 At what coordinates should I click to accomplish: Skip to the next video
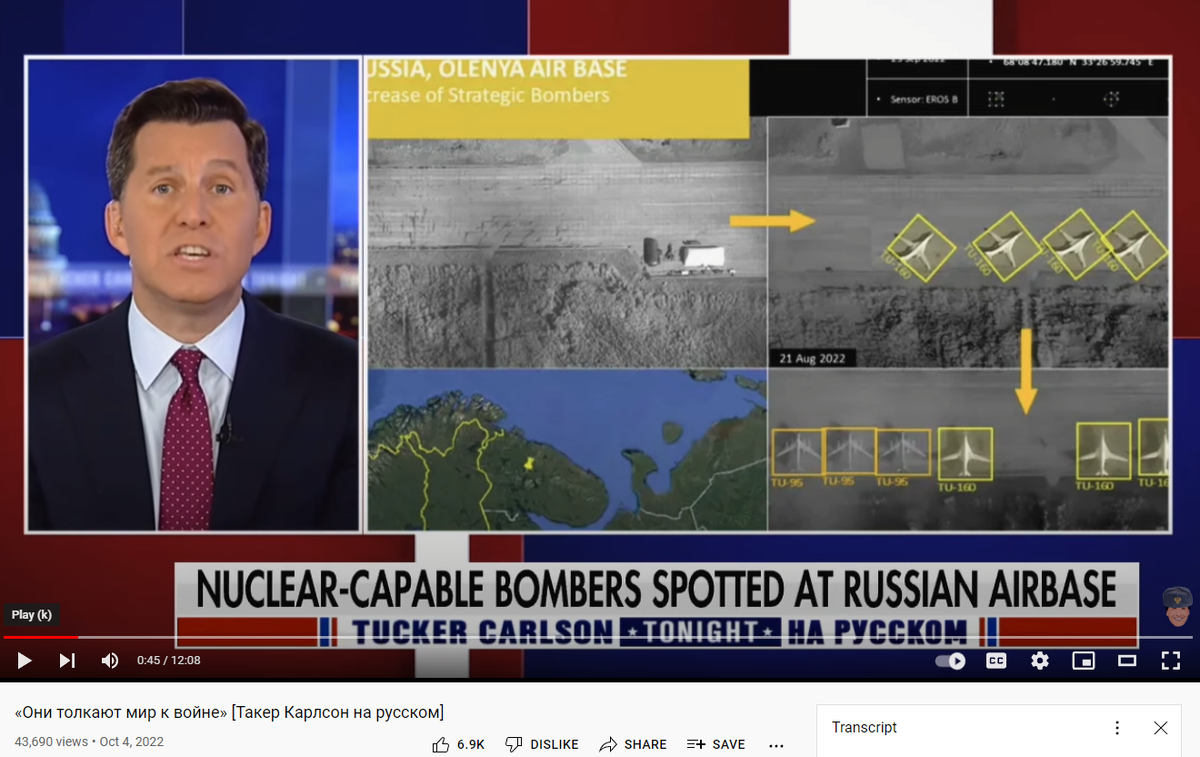coord(67,660)
